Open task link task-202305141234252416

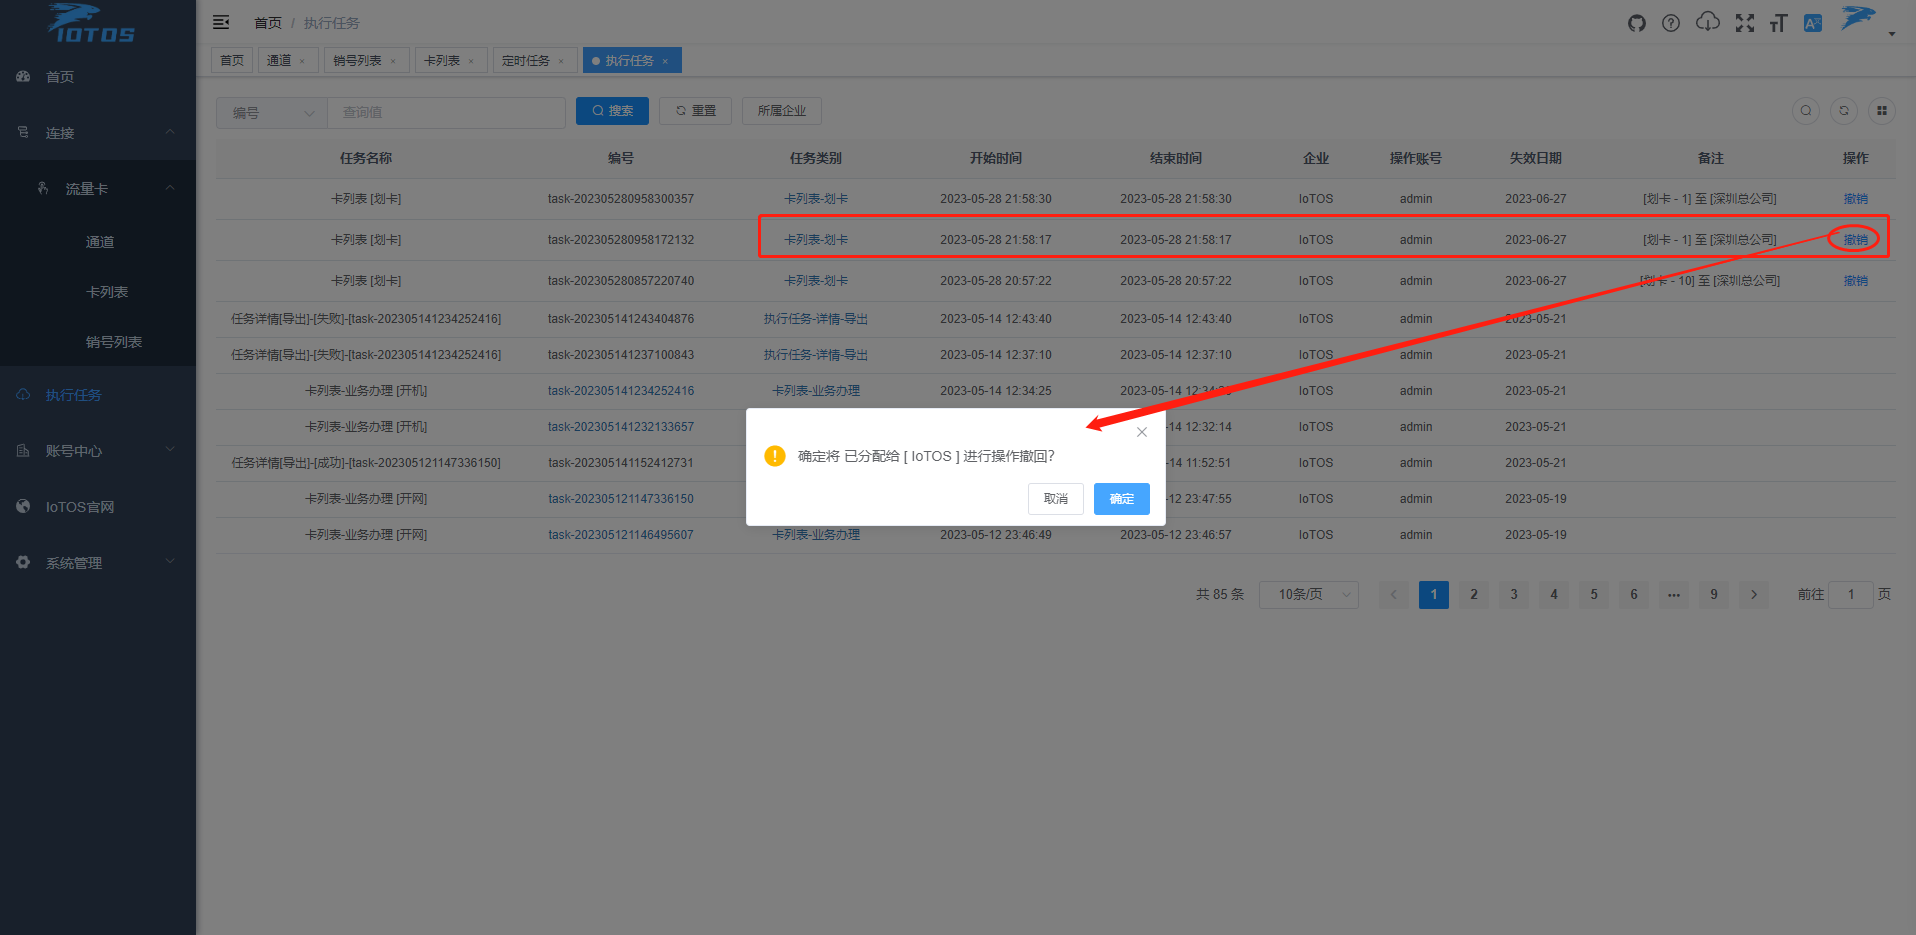(621, 391)
